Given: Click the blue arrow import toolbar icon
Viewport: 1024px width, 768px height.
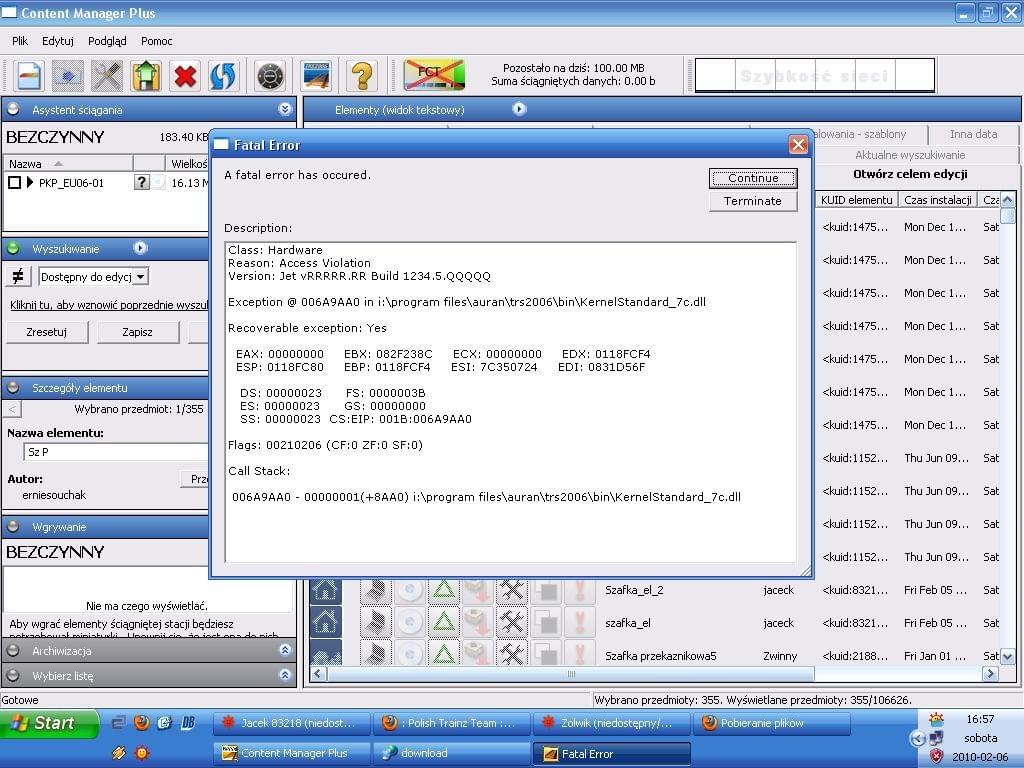Looking at the screenshot, I should (68, 75).
